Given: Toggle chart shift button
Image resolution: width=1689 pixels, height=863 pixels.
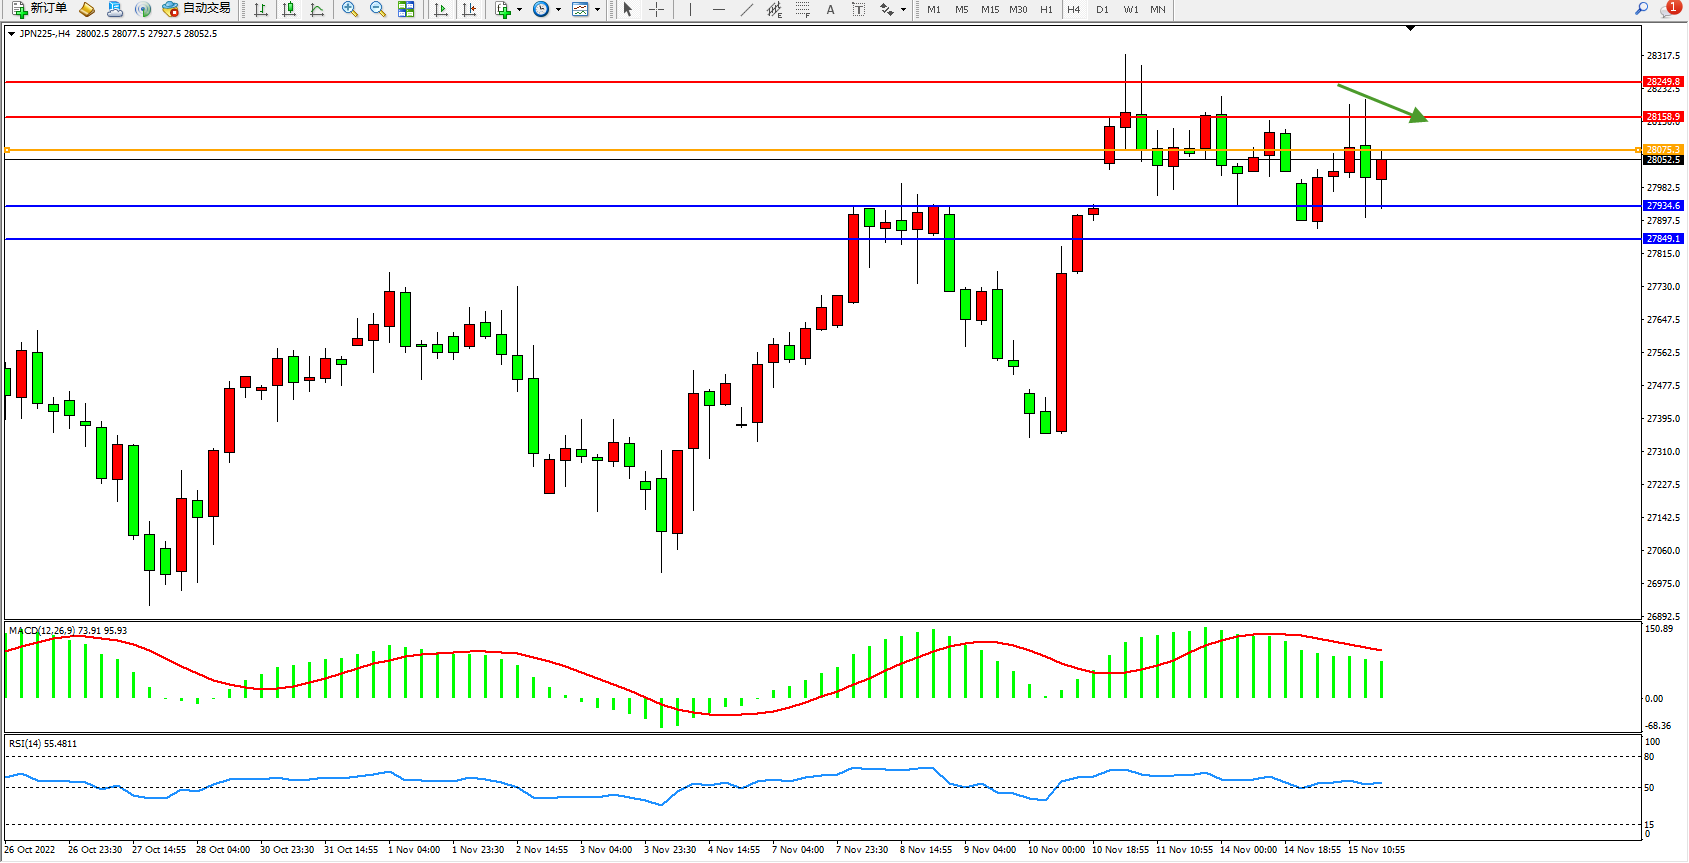Looking at the screenshot, I should click(x=469, y=9).
